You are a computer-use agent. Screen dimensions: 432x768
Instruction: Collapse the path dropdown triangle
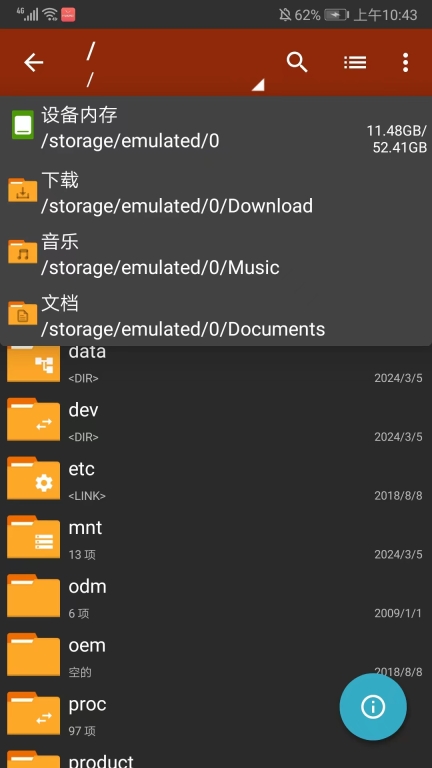click(x=258, y=85)
